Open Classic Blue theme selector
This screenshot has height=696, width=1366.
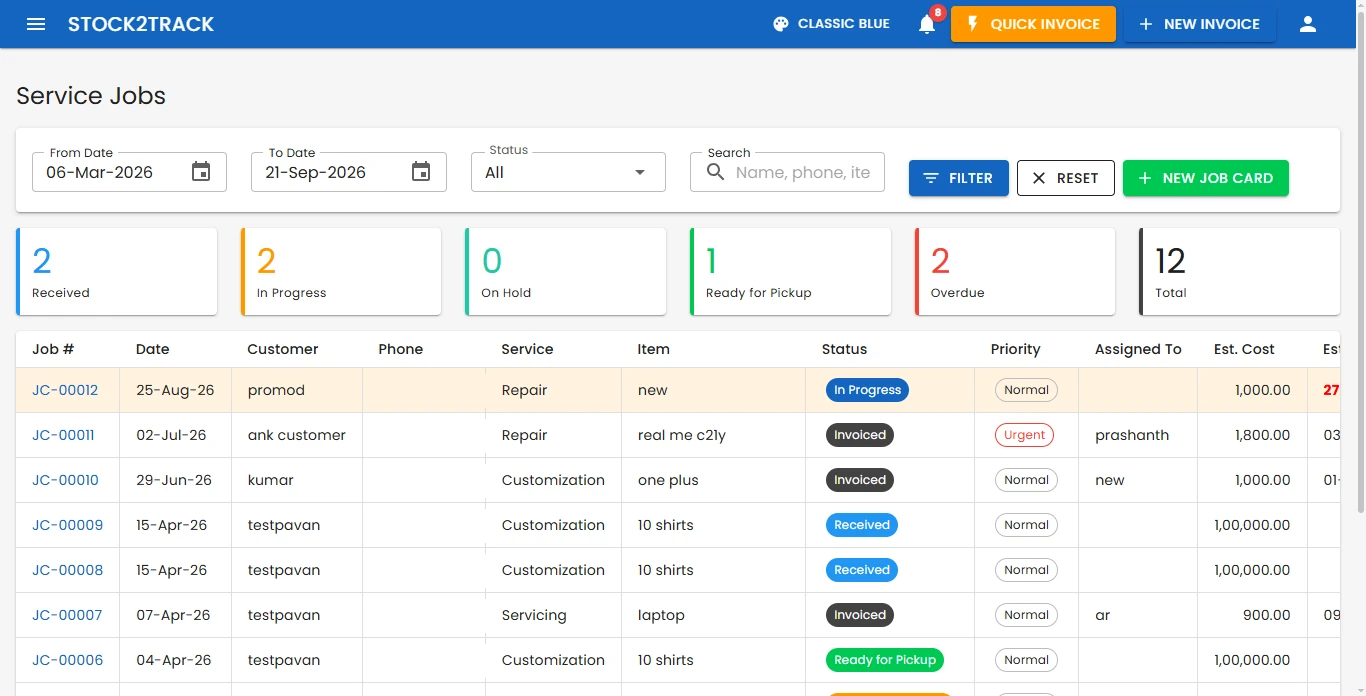(831, 24)
